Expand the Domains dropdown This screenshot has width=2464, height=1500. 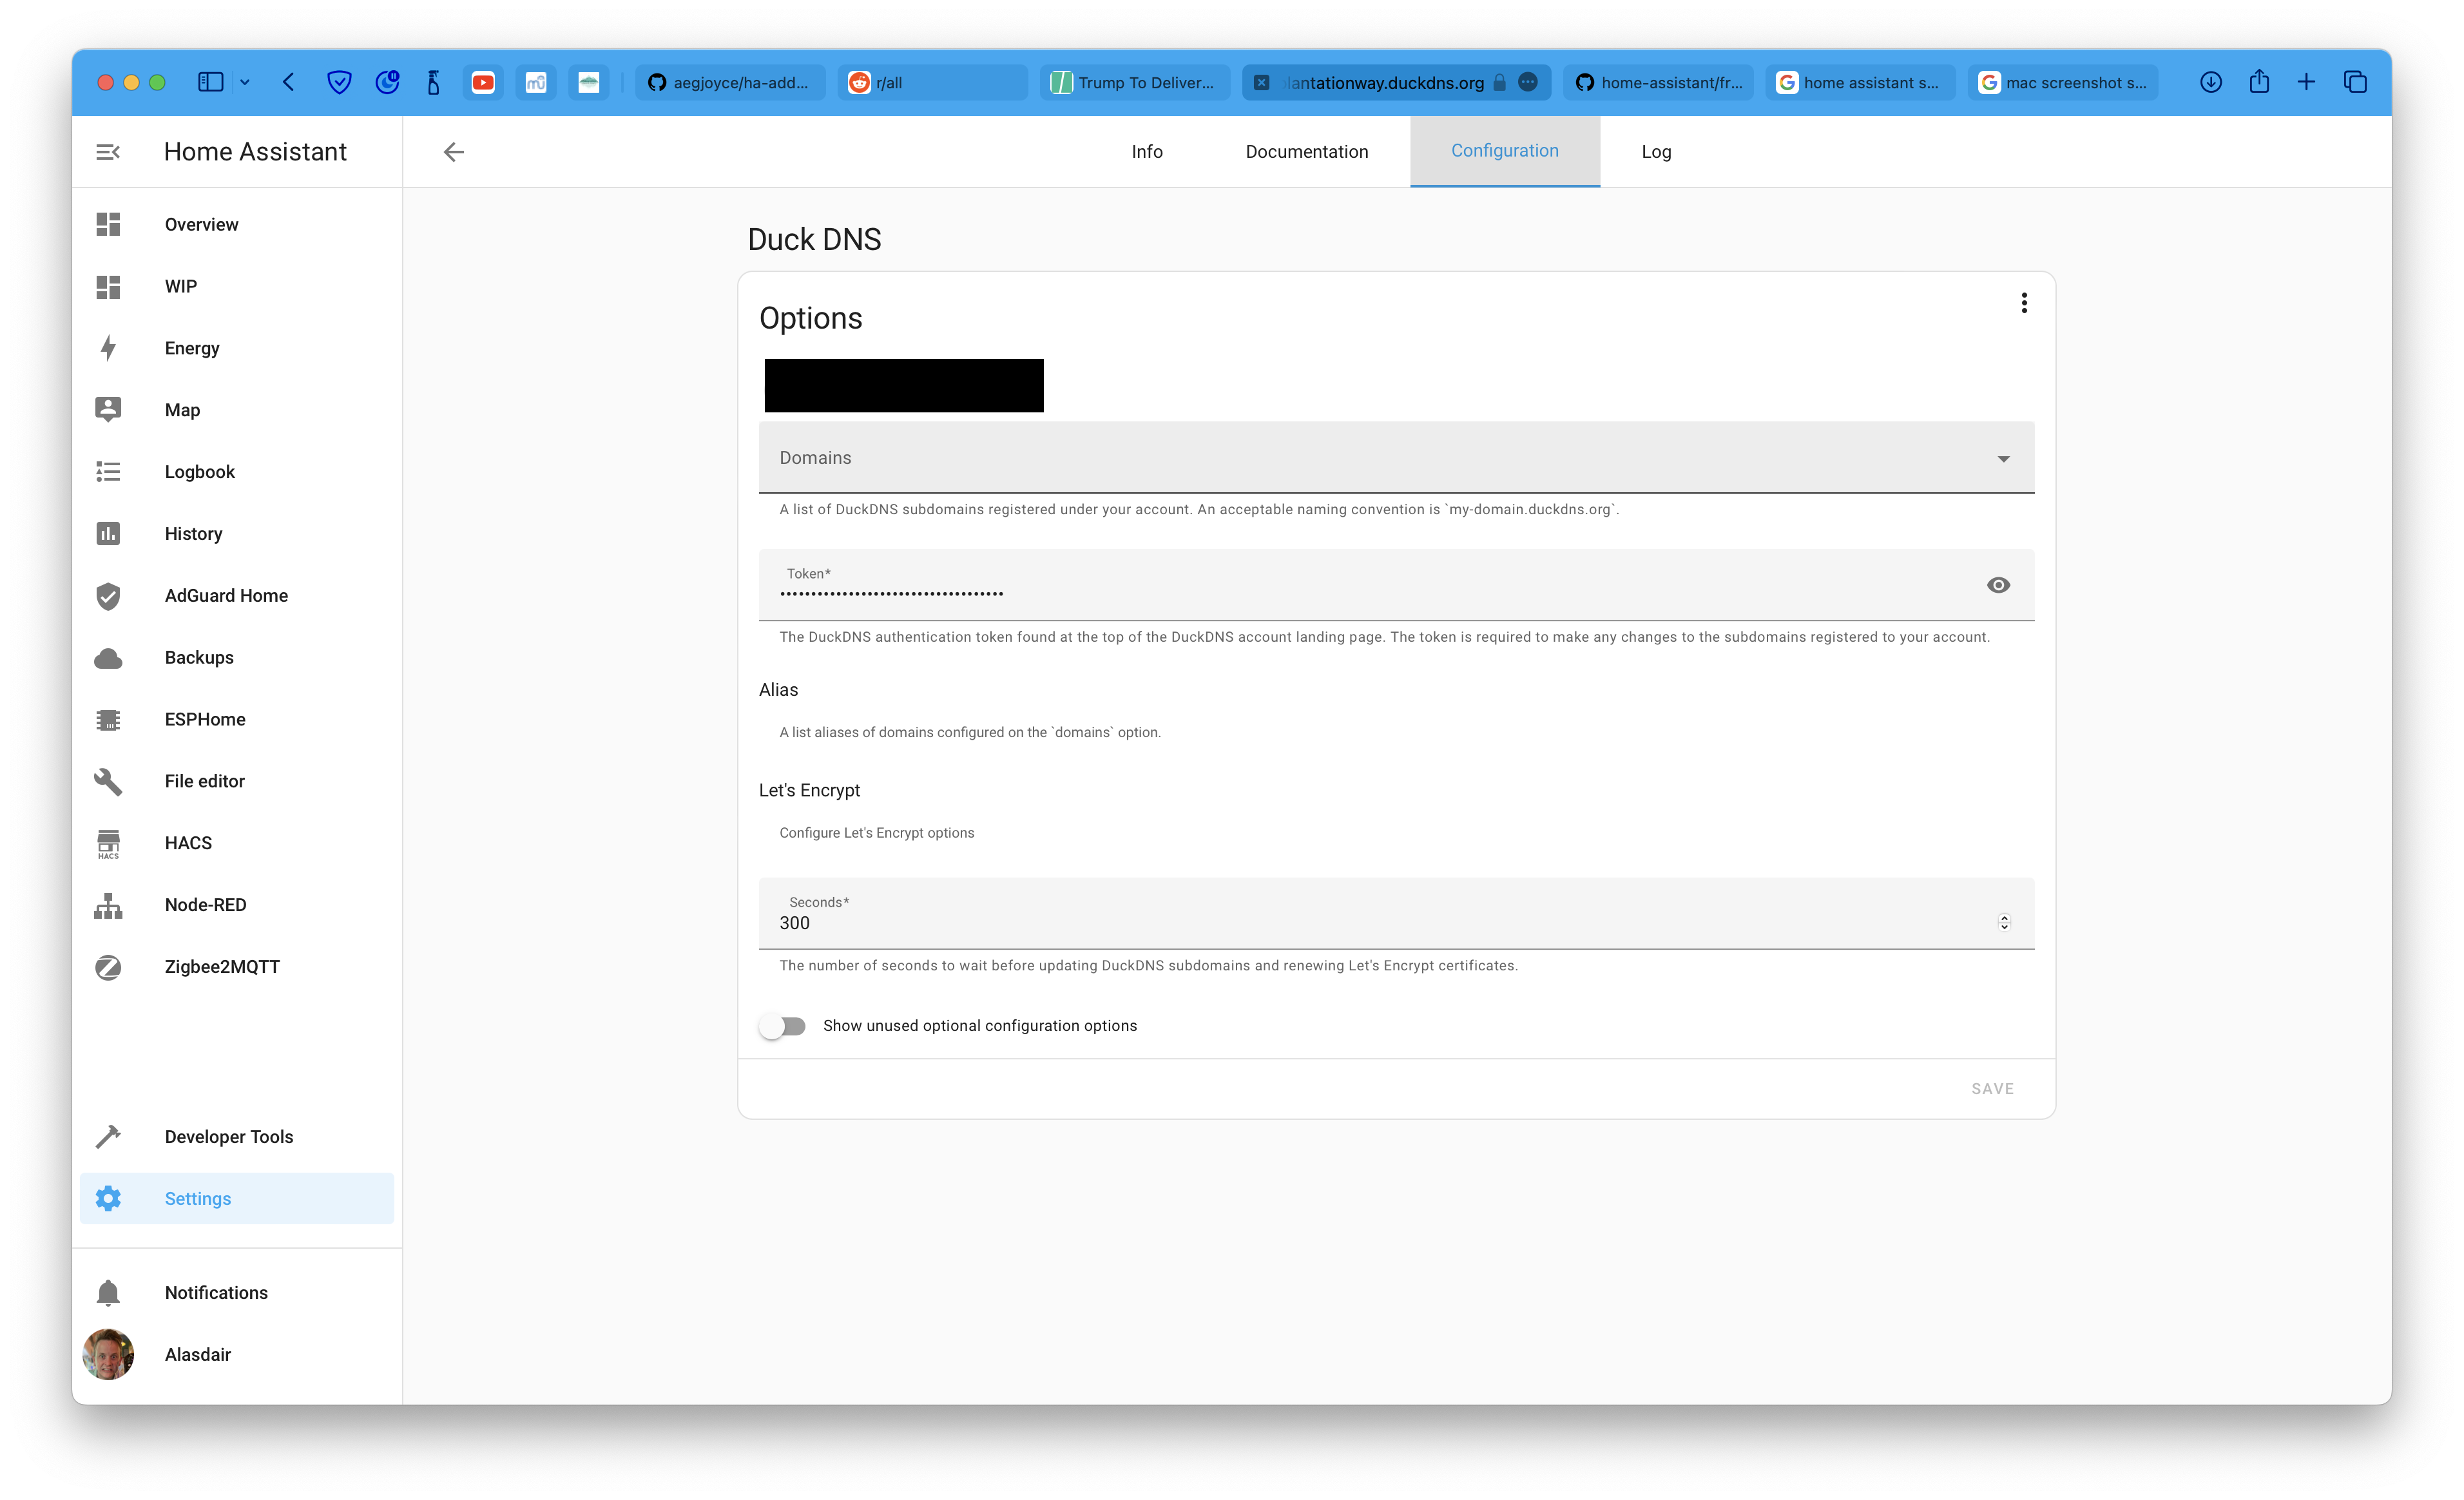click(x=2004, y=458)
